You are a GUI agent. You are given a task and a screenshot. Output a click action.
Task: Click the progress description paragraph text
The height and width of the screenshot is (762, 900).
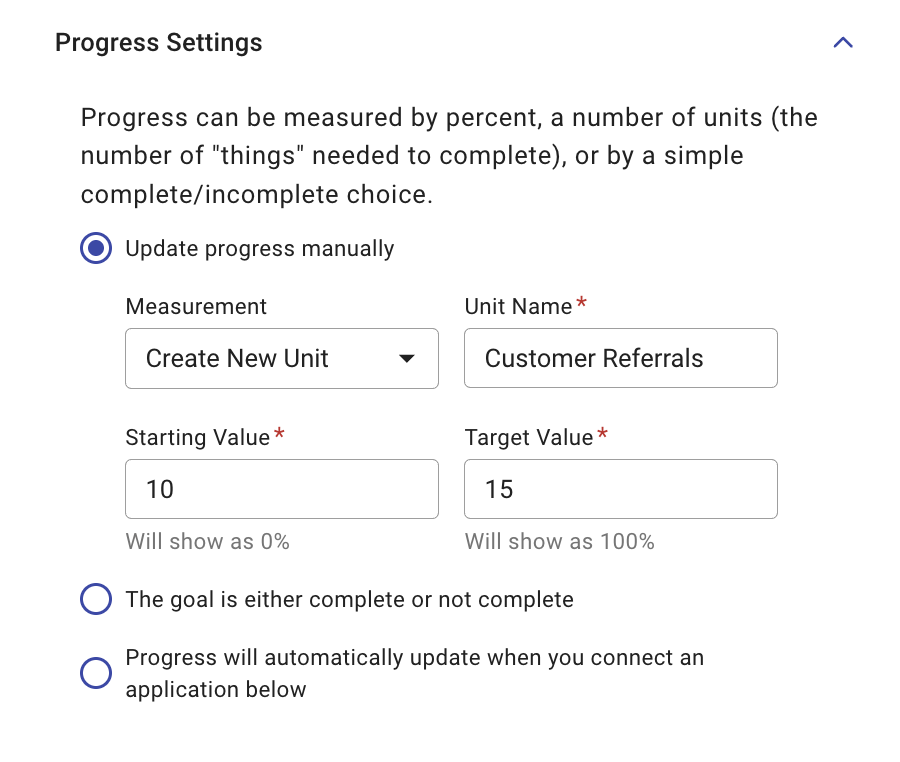pos(449,155)
